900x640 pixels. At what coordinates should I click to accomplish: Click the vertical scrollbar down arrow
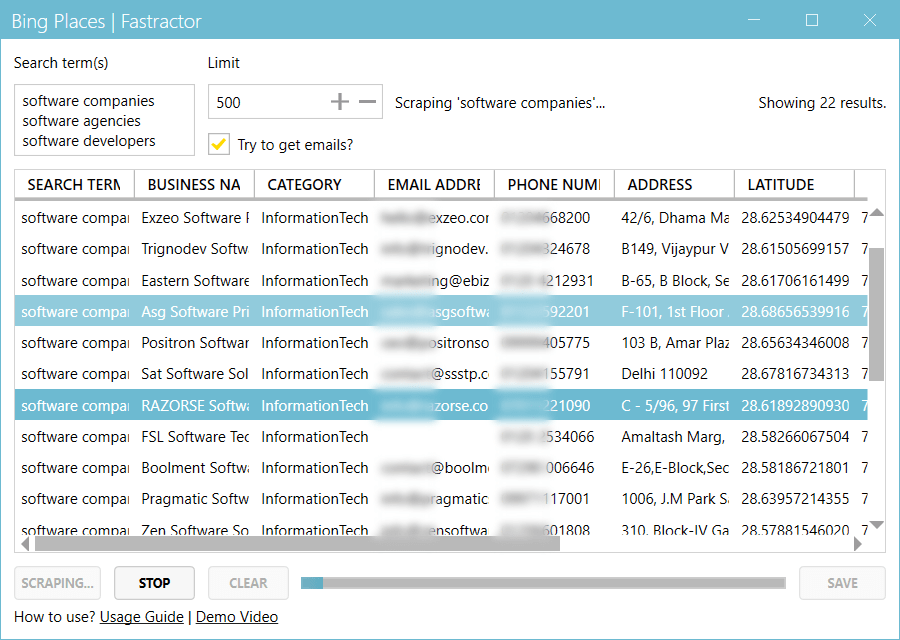pyautogui.click(x=876, y=525)
